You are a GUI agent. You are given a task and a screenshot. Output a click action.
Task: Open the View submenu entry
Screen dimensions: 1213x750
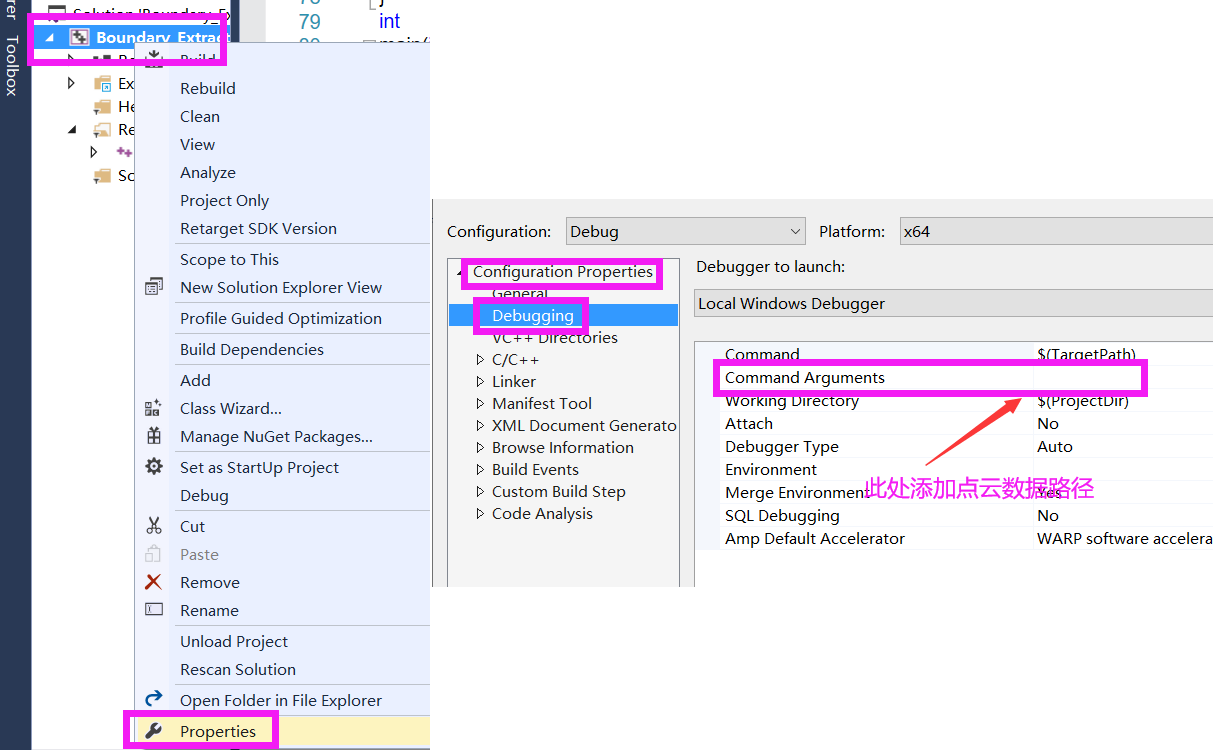pyautogui.click(x=197, y=144)
